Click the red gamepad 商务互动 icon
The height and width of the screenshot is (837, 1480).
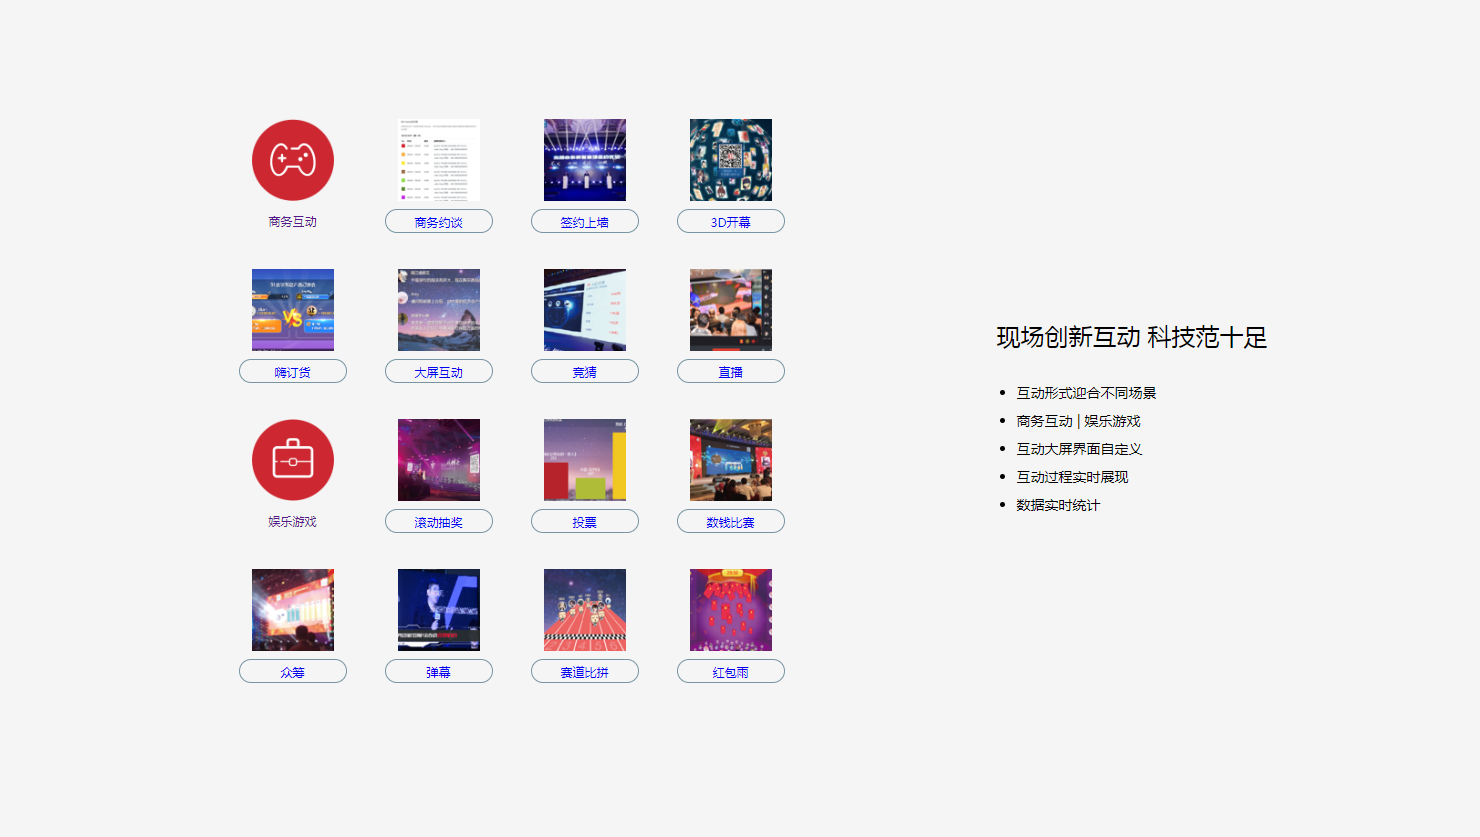[x=293, y=160]
